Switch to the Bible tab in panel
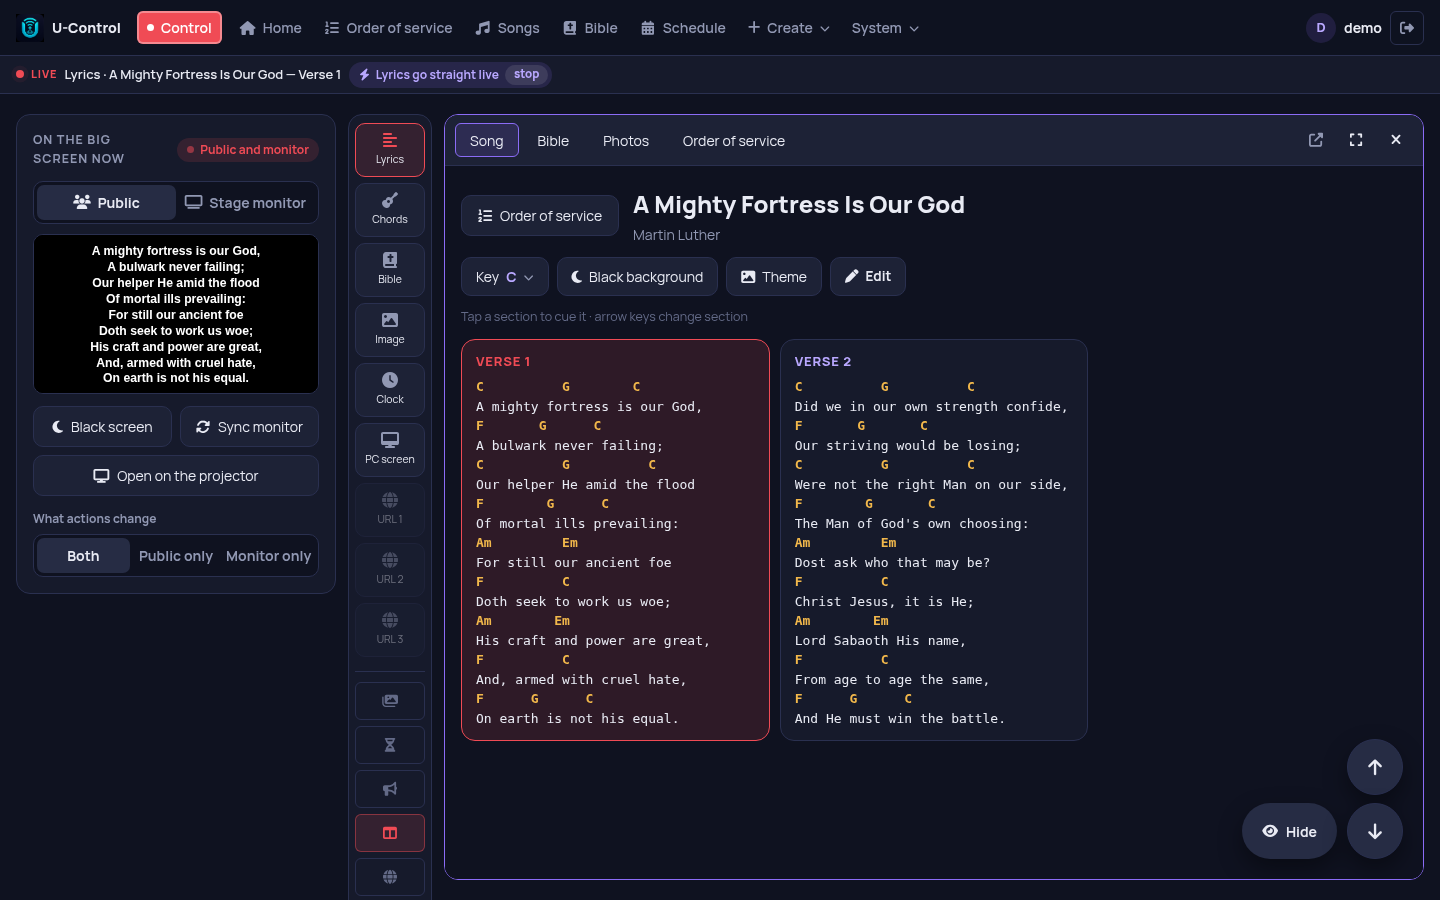Image resolution: width=1440 pixels, height=900 pixels. (553, 141)
